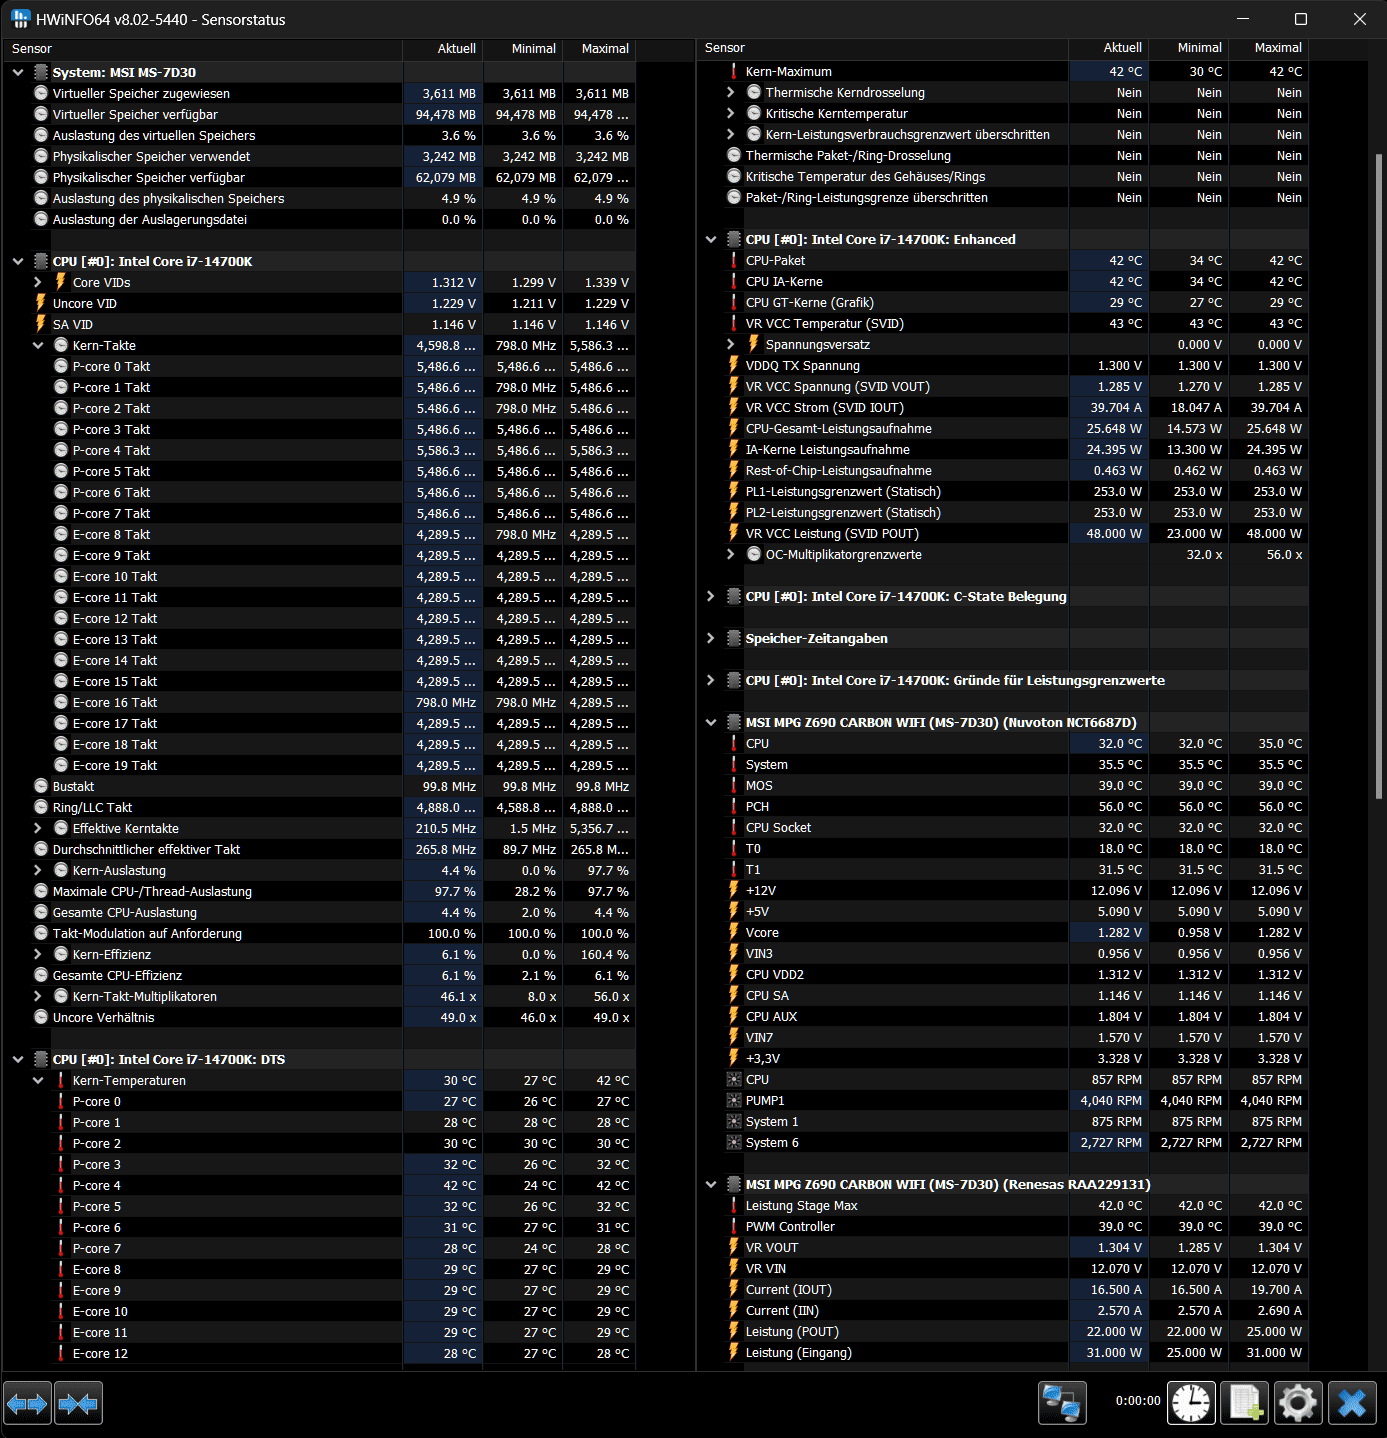This screenshot has height=1438, width=1387.
Task: Click the thermometer icon beside PCH
Action: click(x=734, y=806)
